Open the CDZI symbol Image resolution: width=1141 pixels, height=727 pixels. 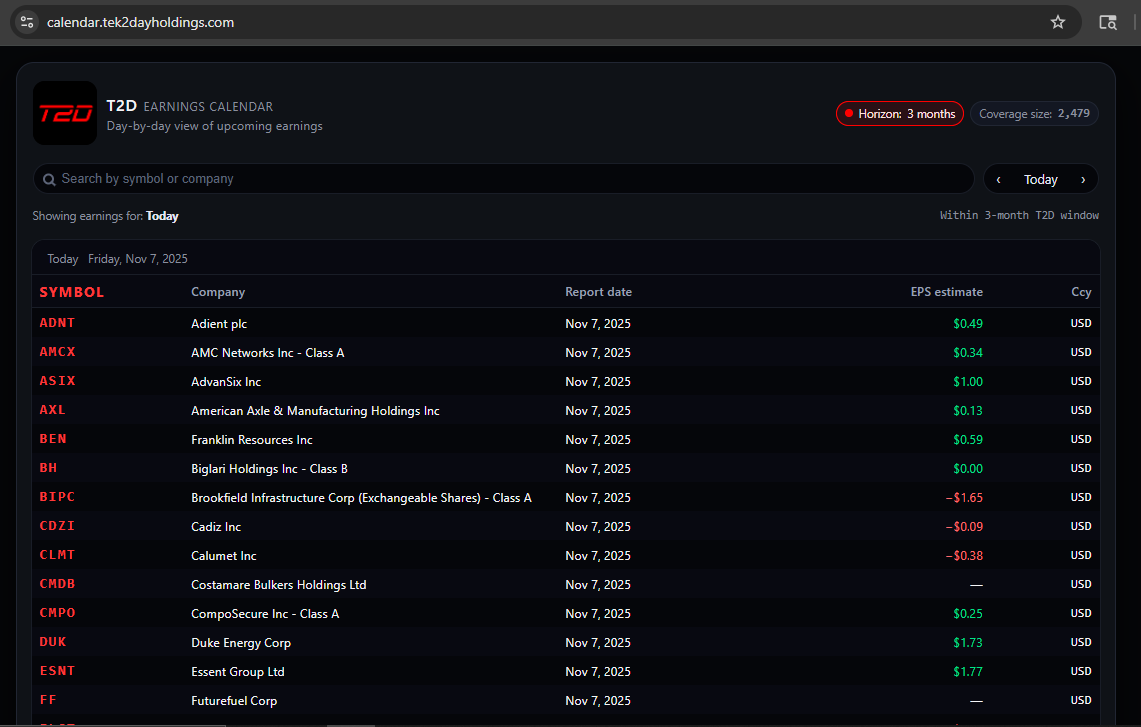[x=57, y=526]
